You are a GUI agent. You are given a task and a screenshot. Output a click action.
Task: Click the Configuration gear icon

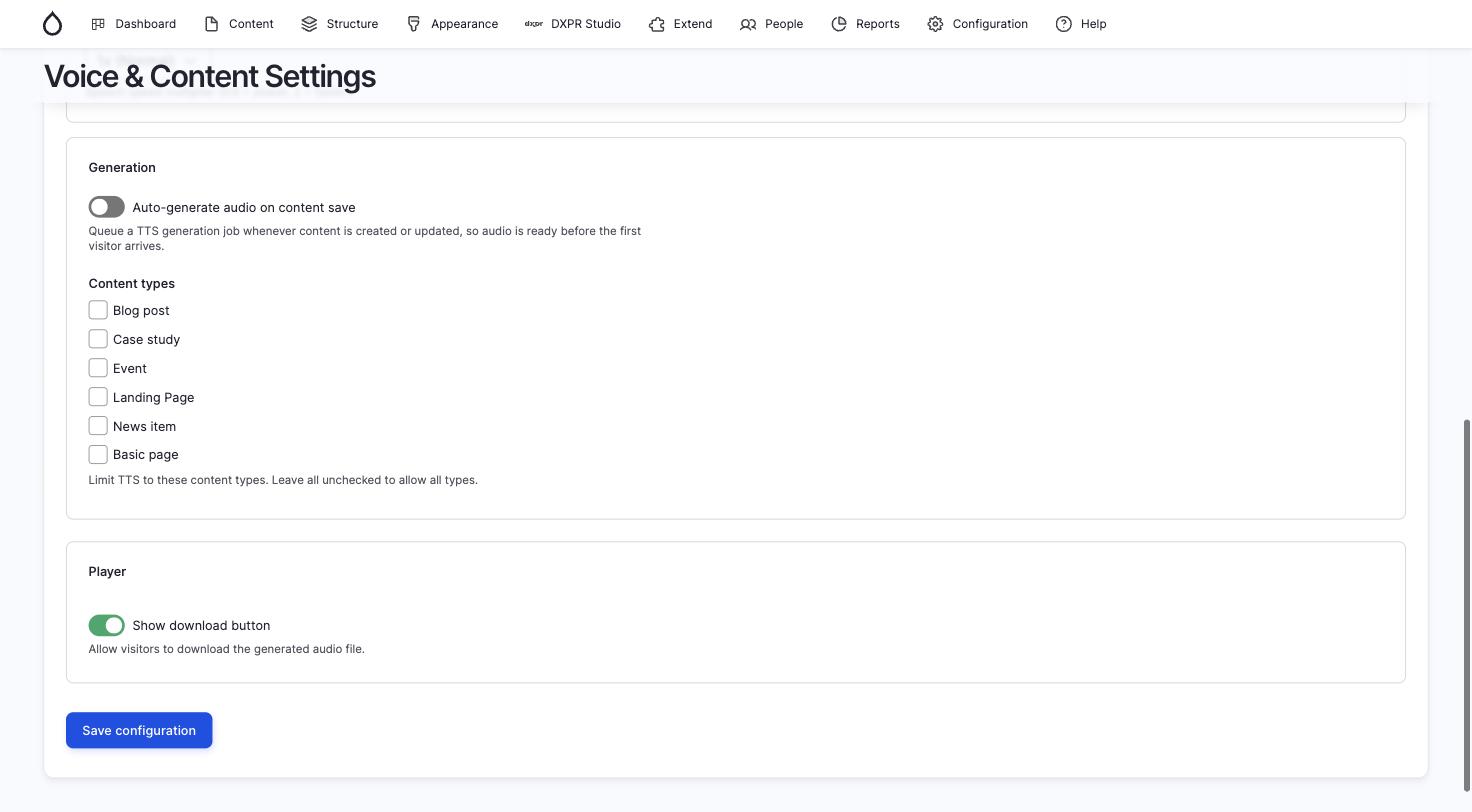(x=935, y=24)
